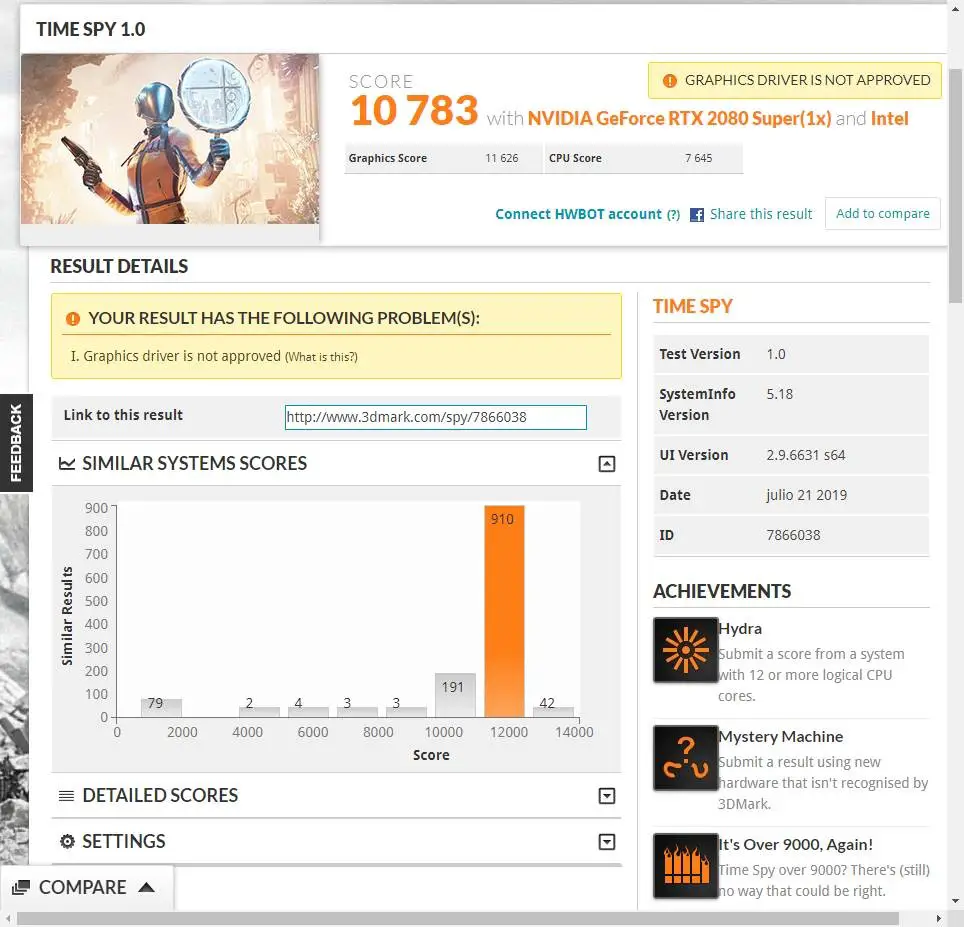Screen dimensions: 964x927
Task: Open the What is this? link
Action: (x=322, y=357)
